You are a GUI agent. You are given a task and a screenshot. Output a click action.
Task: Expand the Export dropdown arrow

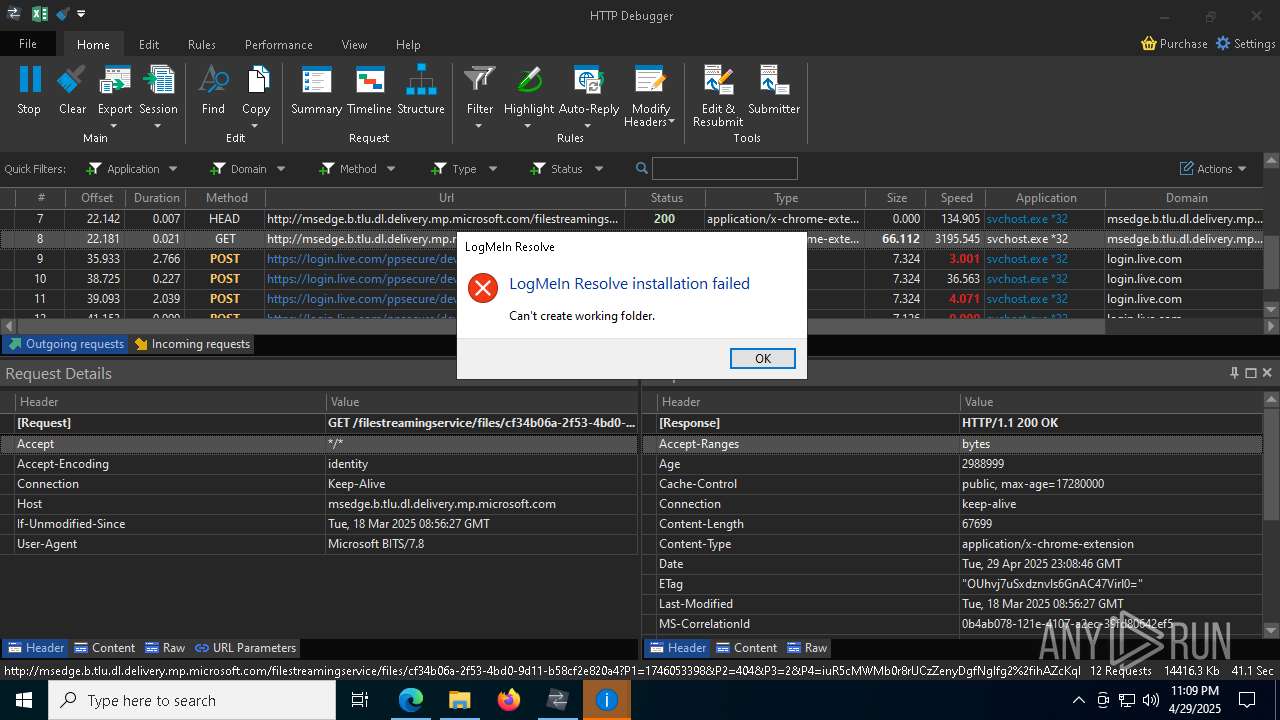point(114,126)
